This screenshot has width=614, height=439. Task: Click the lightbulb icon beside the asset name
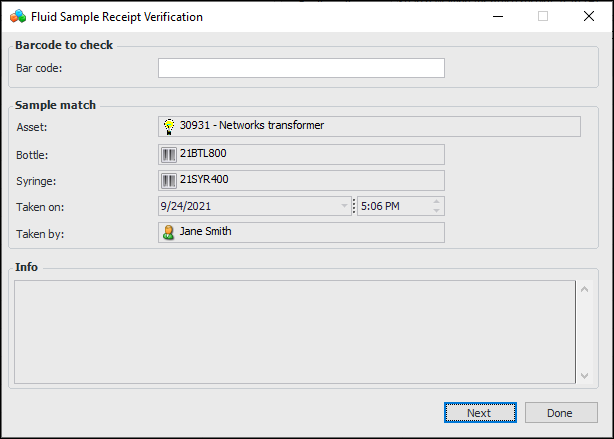[169, 126]
